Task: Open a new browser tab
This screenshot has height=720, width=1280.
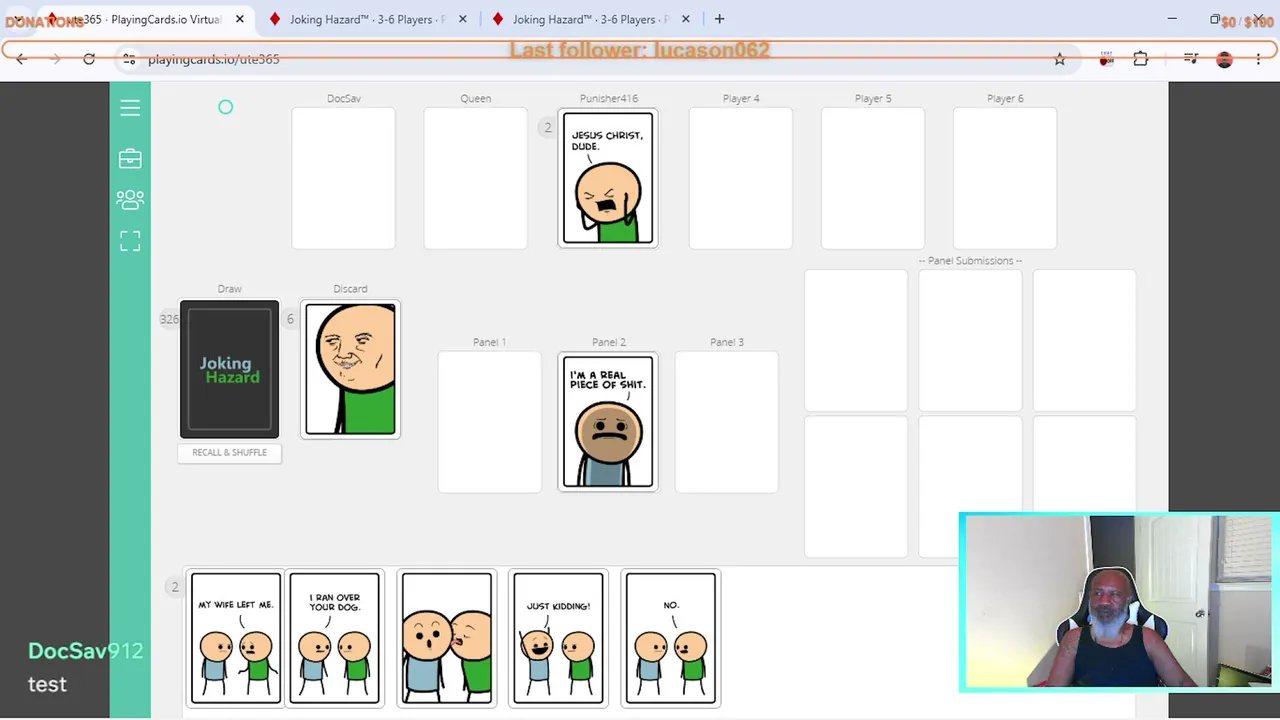Action: (719, 19)
